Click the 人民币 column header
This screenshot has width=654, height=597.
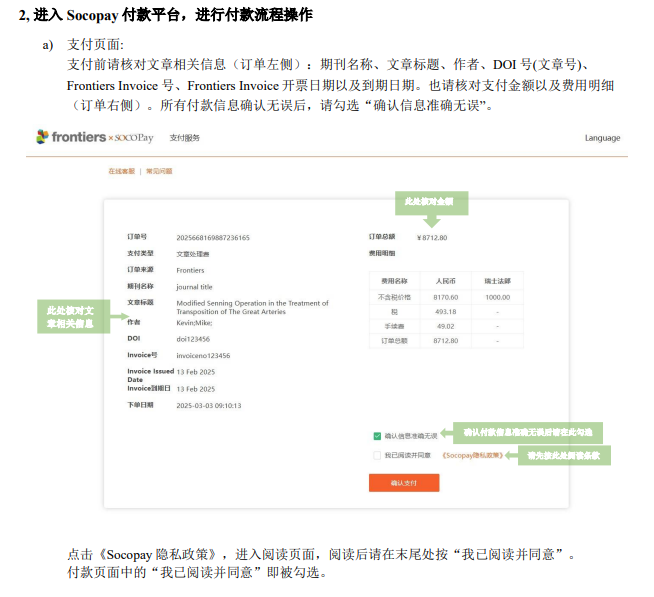445,281
